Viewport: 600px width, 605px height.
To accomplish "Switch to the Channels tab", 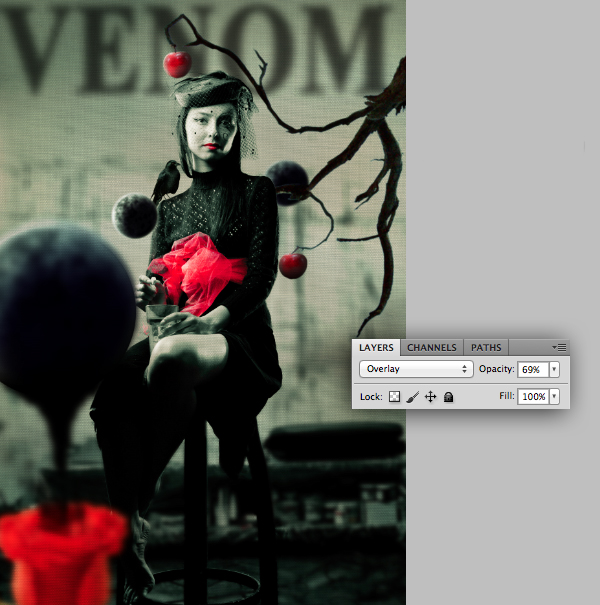I will (x=432, y=348).
